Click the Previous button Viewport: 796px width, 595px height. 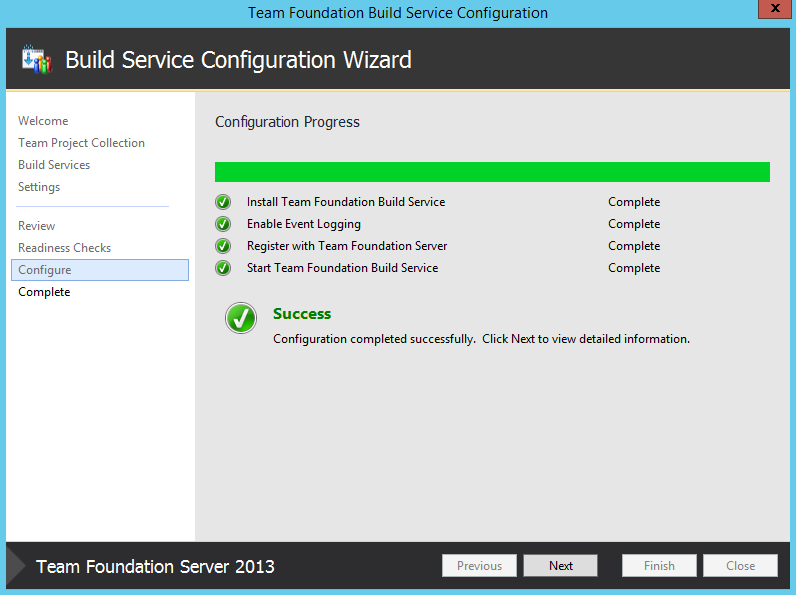coord(479,566)
